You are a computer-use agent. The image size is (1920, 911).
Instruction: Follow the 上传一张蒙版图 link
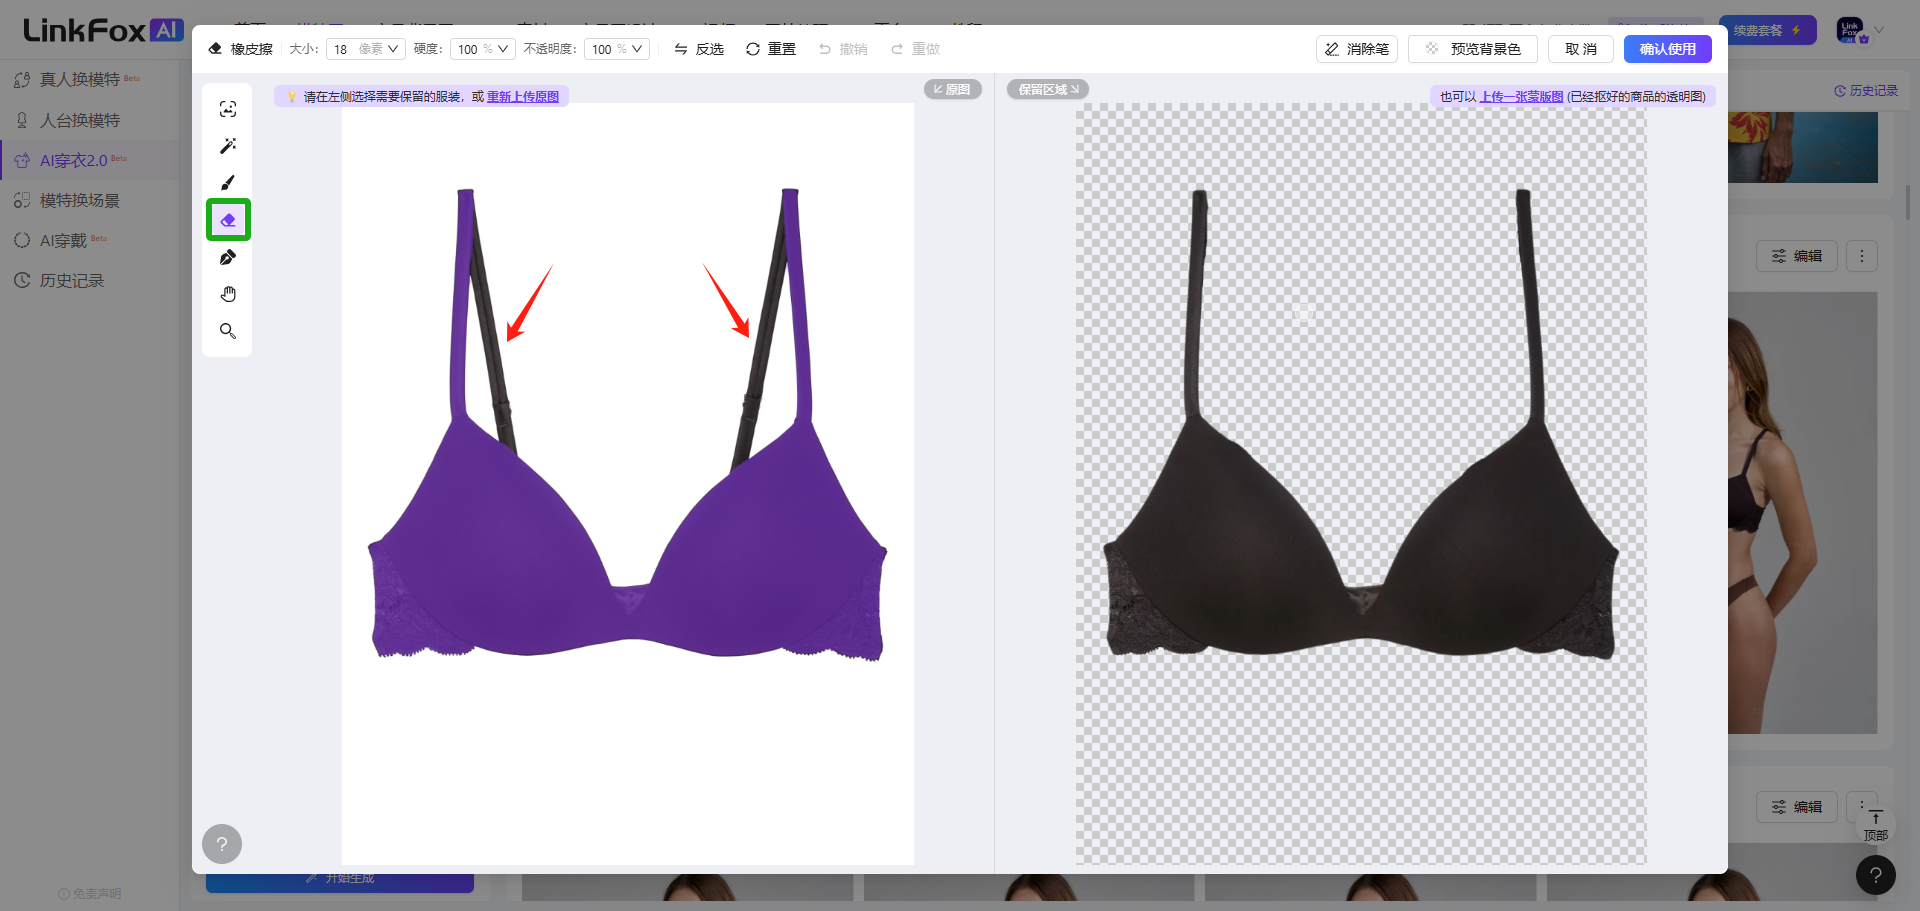tap(1521, 97)
